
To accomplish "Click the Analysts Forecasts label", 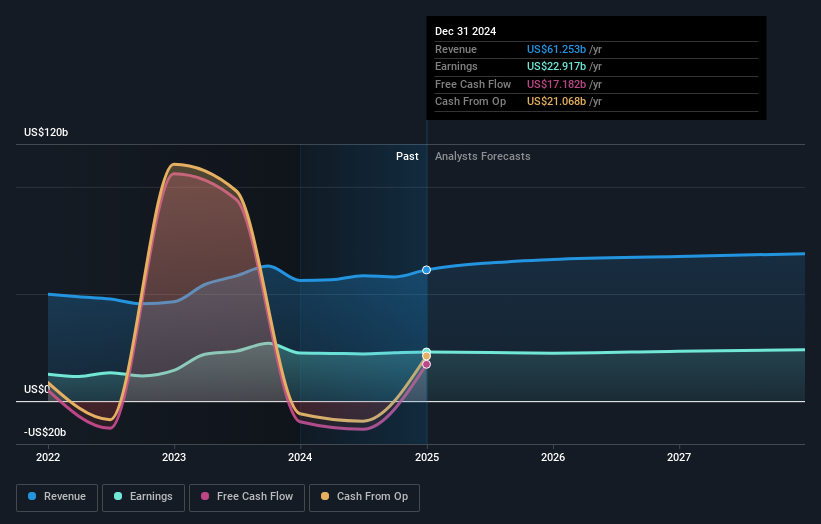I will 482,157.
